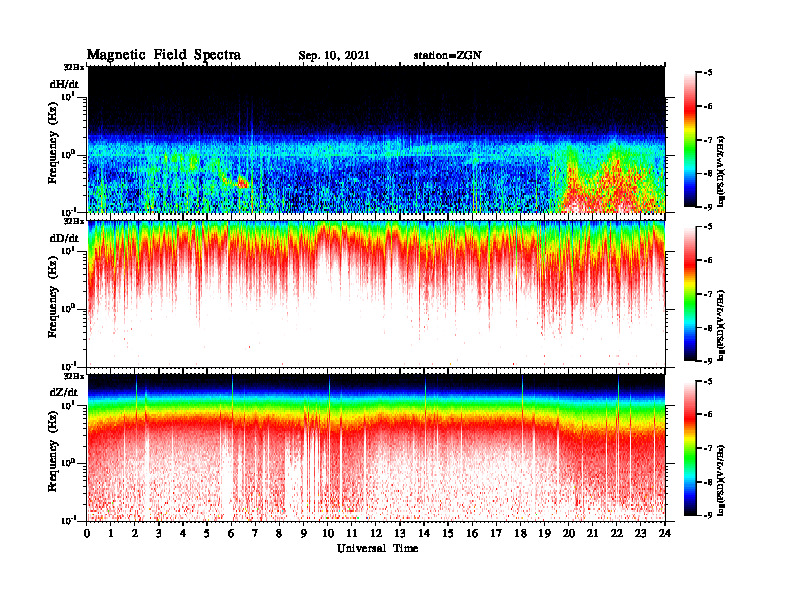This screenshot has width=792, height=612.
Task: Click hour tick label 18 on time axis
Action: (x=520, y=534)
